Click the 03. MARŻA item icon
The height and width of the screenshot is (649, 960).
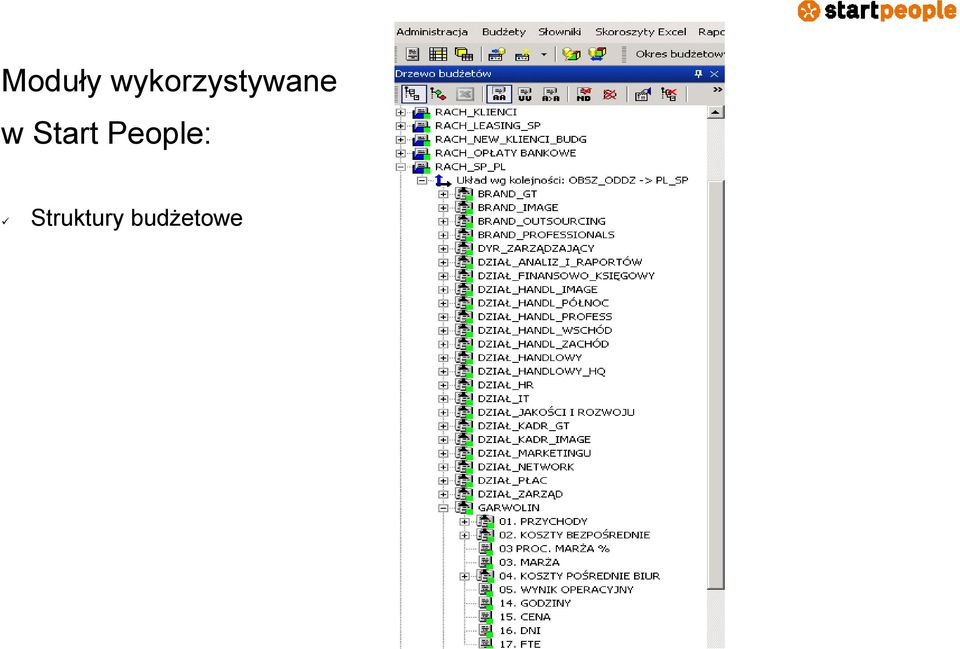[x=486, y=562]
